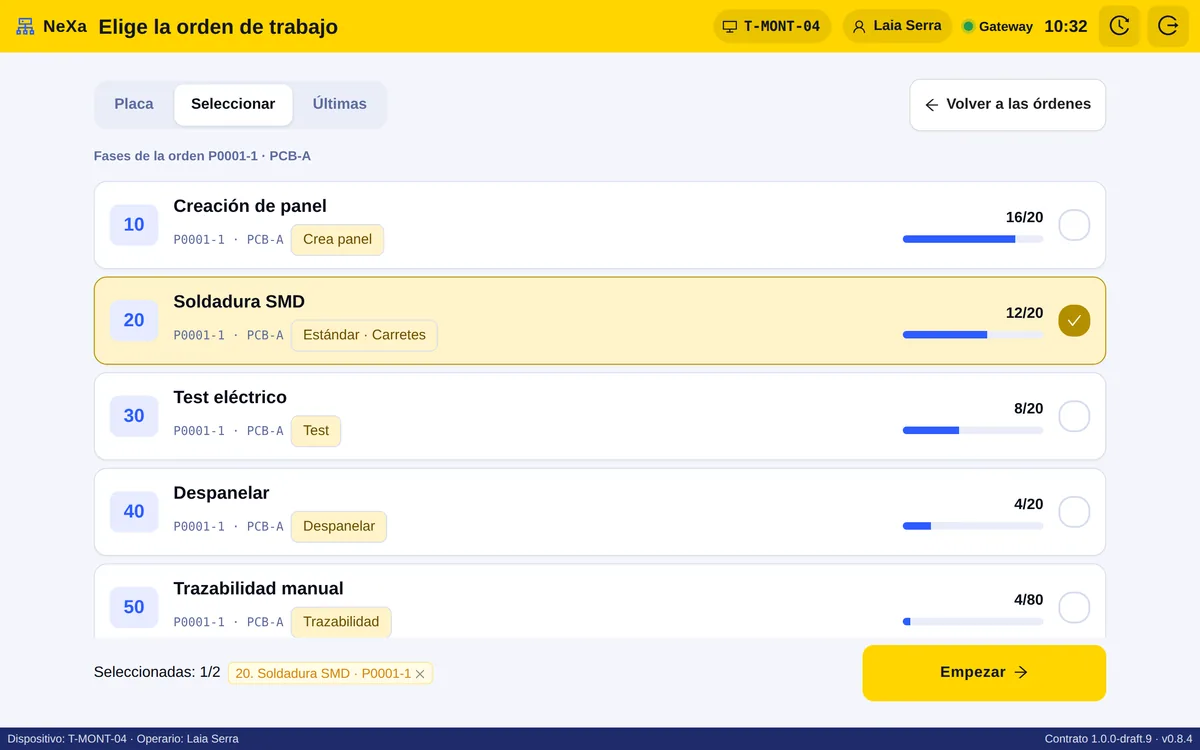Viewport: 1200px width, 750px height.
Task: Click the phase number 10 badge
Action: (134, 225)
